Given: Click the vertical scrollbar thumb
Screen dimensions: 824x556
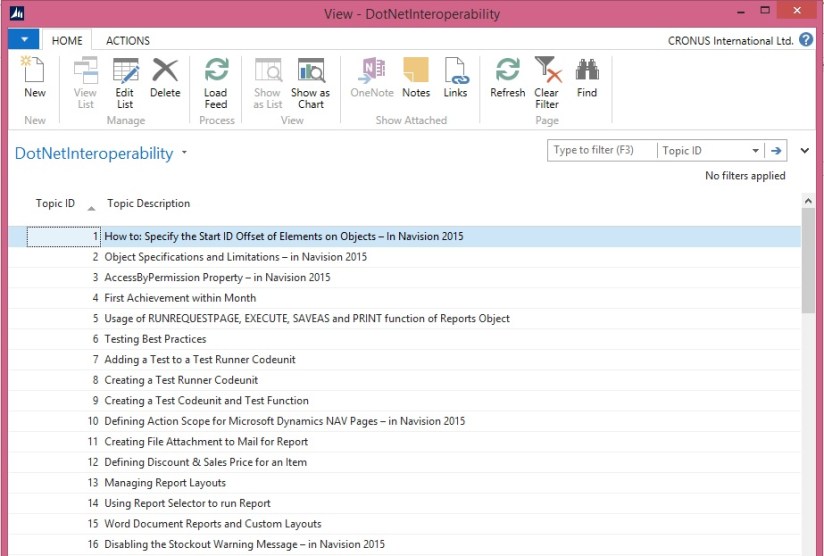Looking at the screenshot, I should [x=808, y=260].
